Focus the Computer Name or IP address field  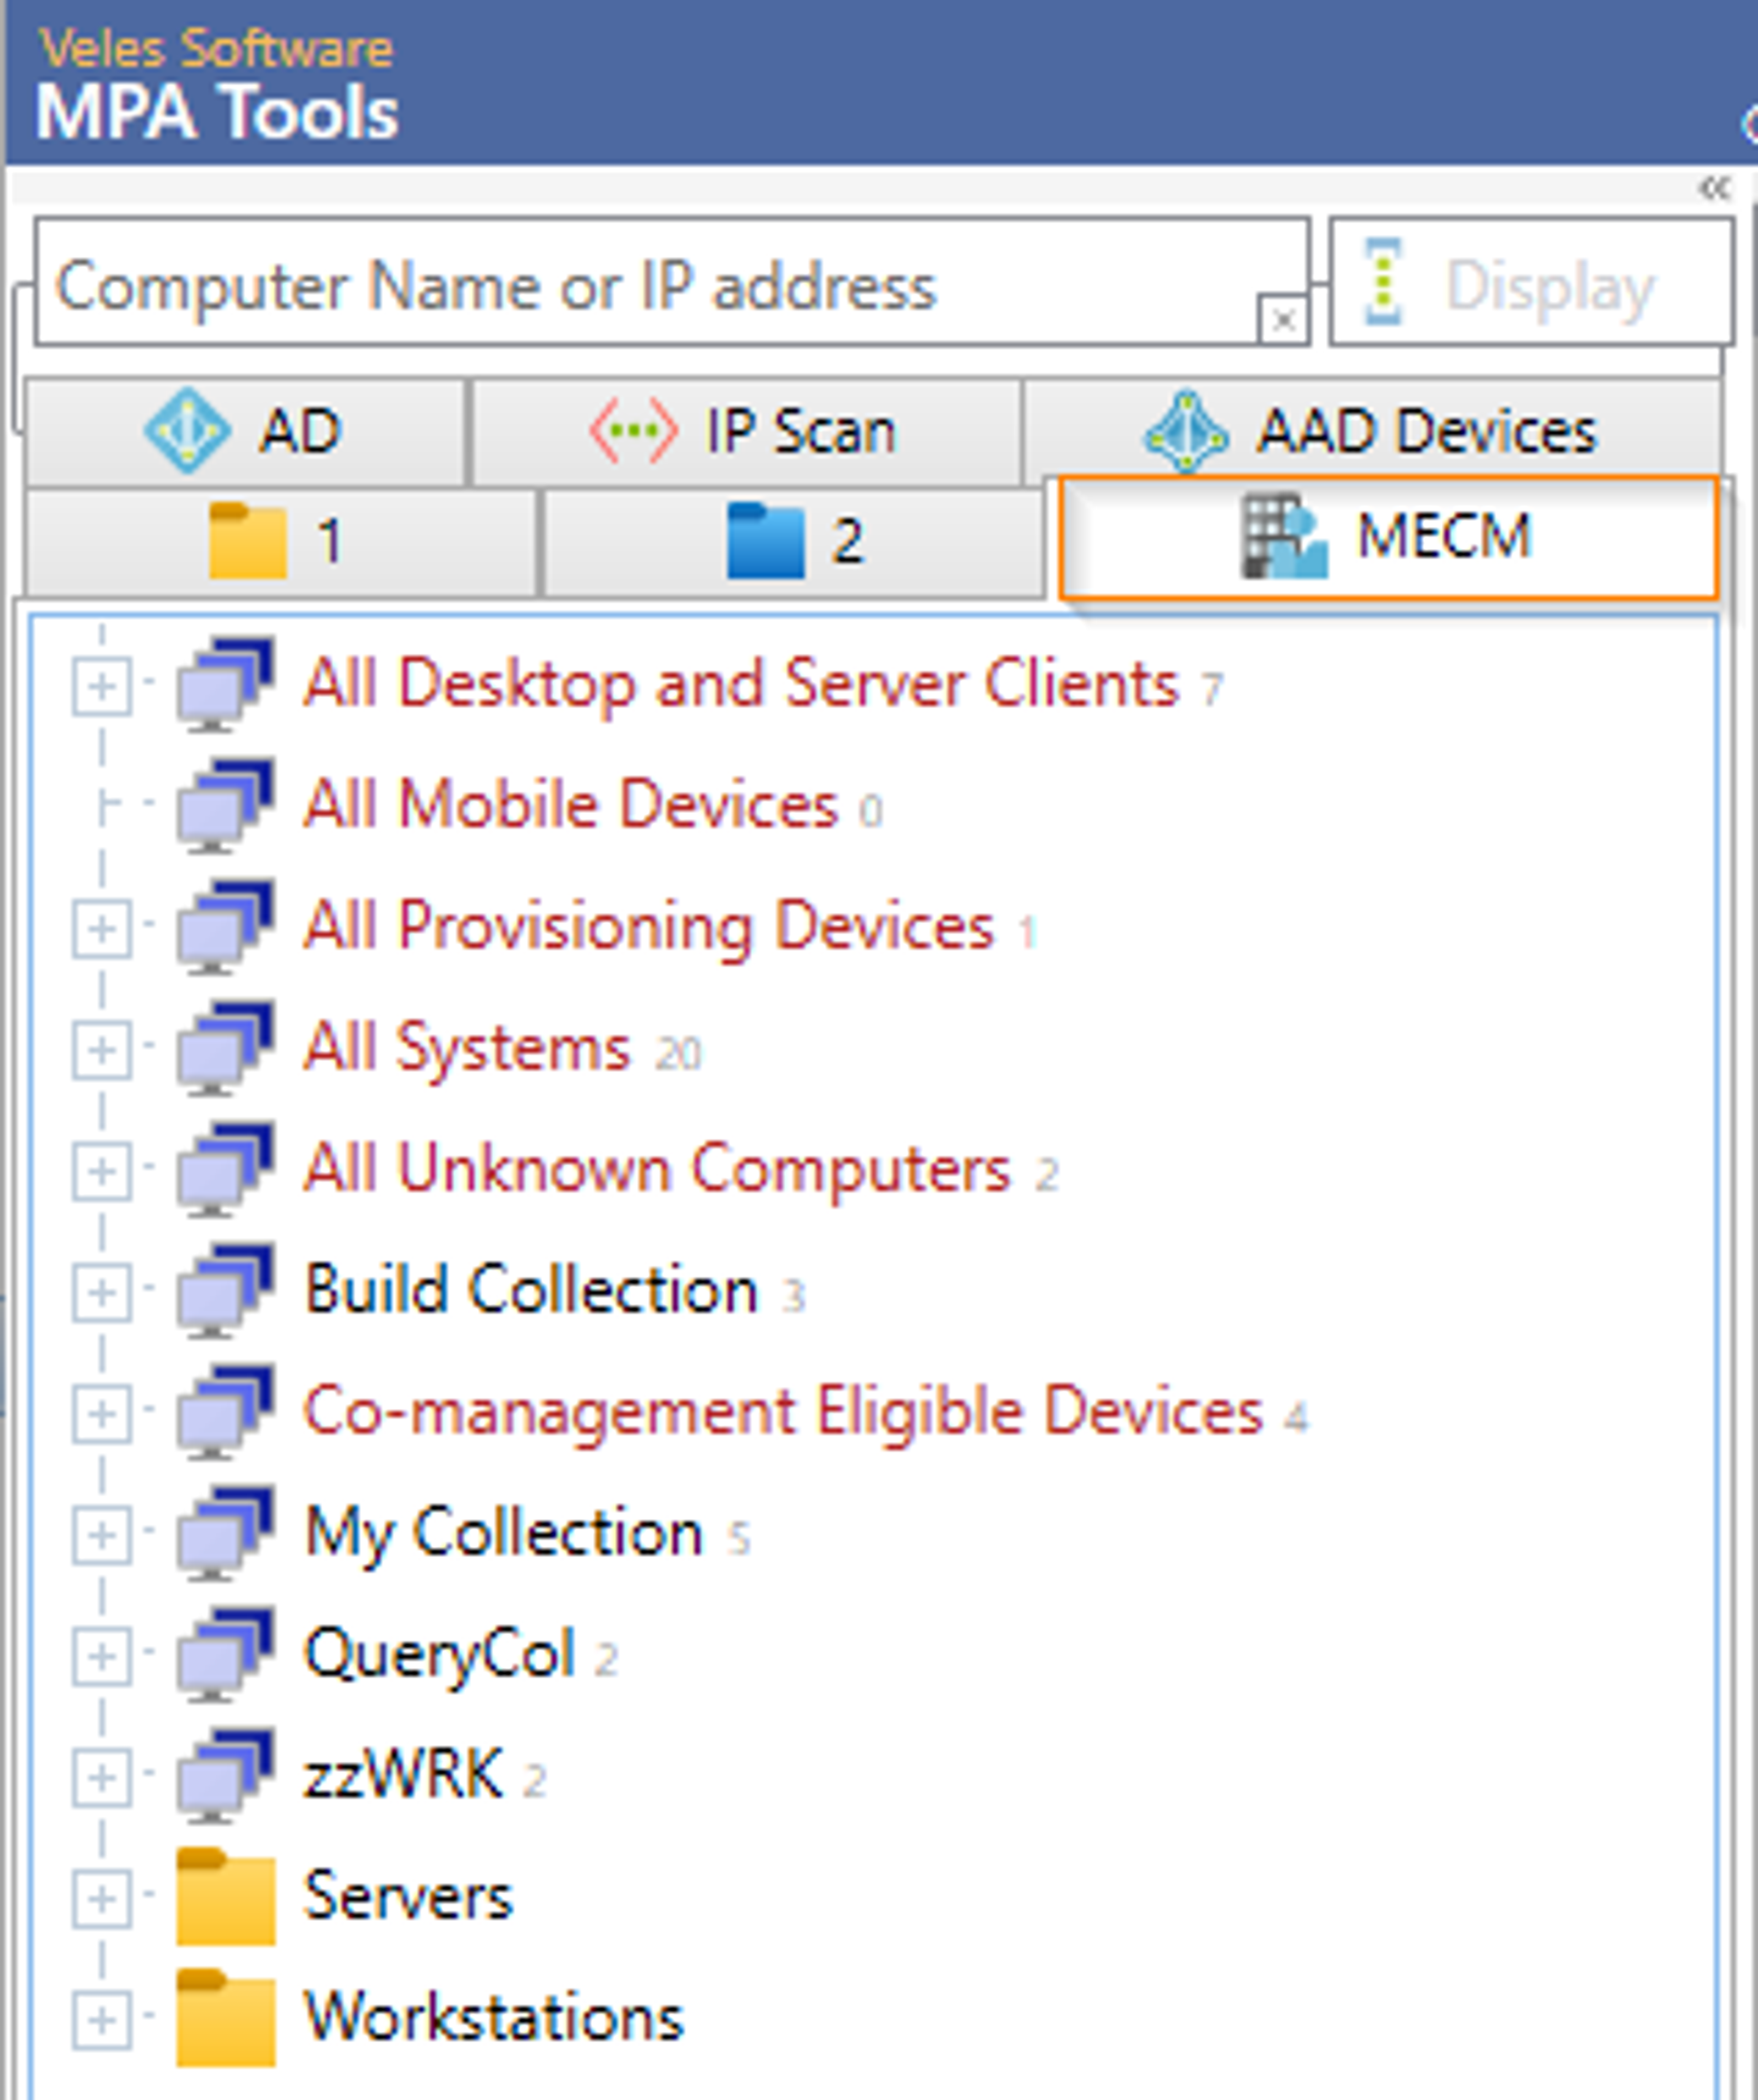click(x=672, y=282)
